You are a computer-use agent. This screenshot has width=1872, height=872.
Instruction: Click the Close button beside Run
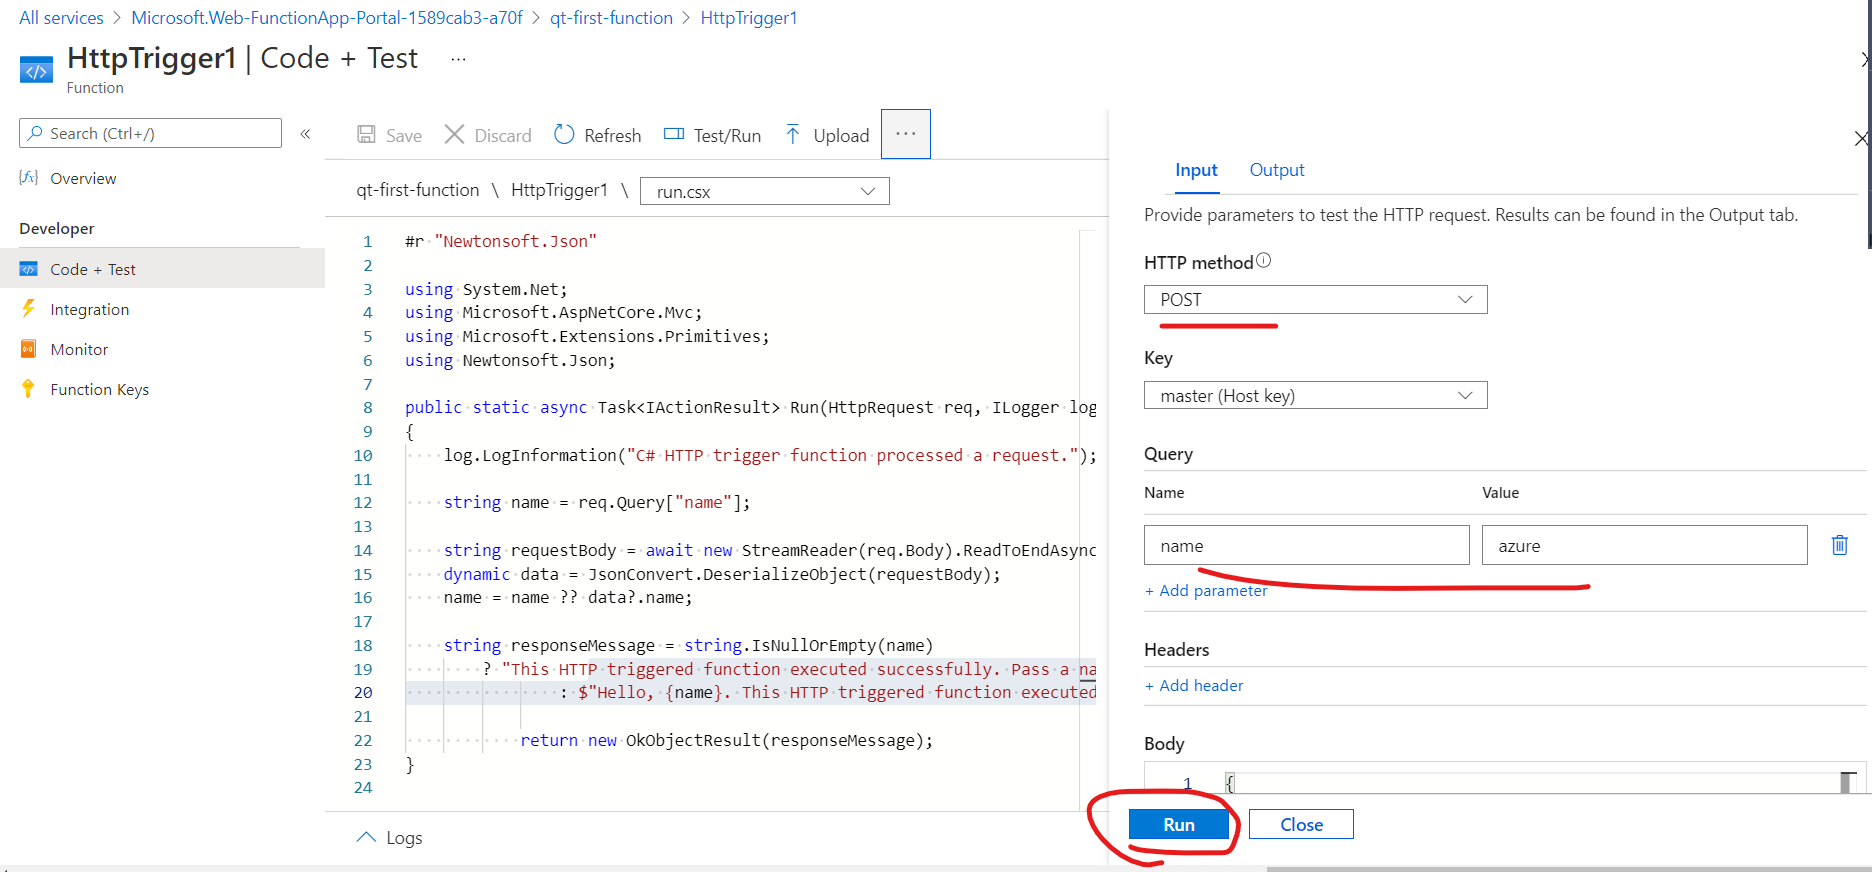coord(1301,824)
